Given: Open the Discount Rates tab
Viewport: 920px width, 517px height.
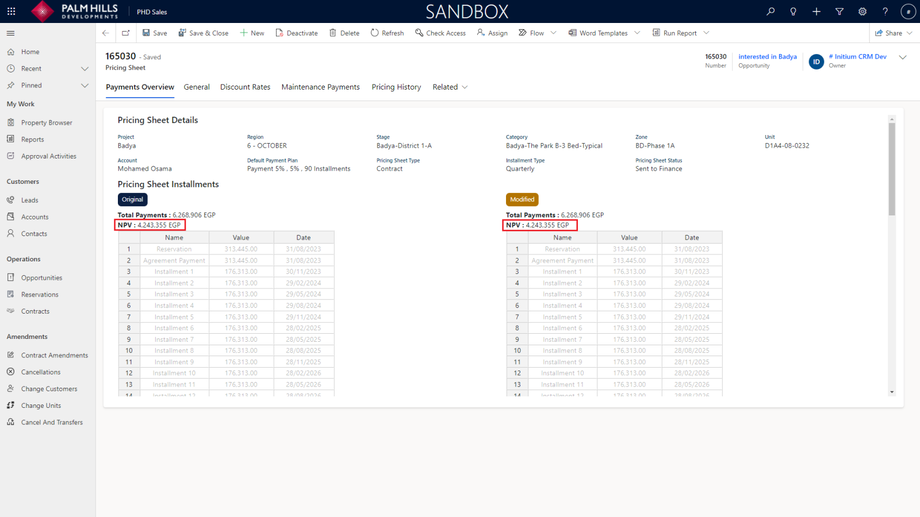Looking at the screenshot, I should click(245, 87).
